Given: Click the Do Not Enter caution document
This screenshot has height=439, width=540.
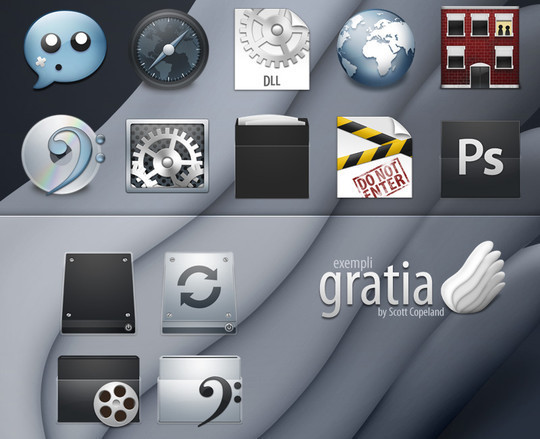Looking at the screenshot, I should click(374, 157).
